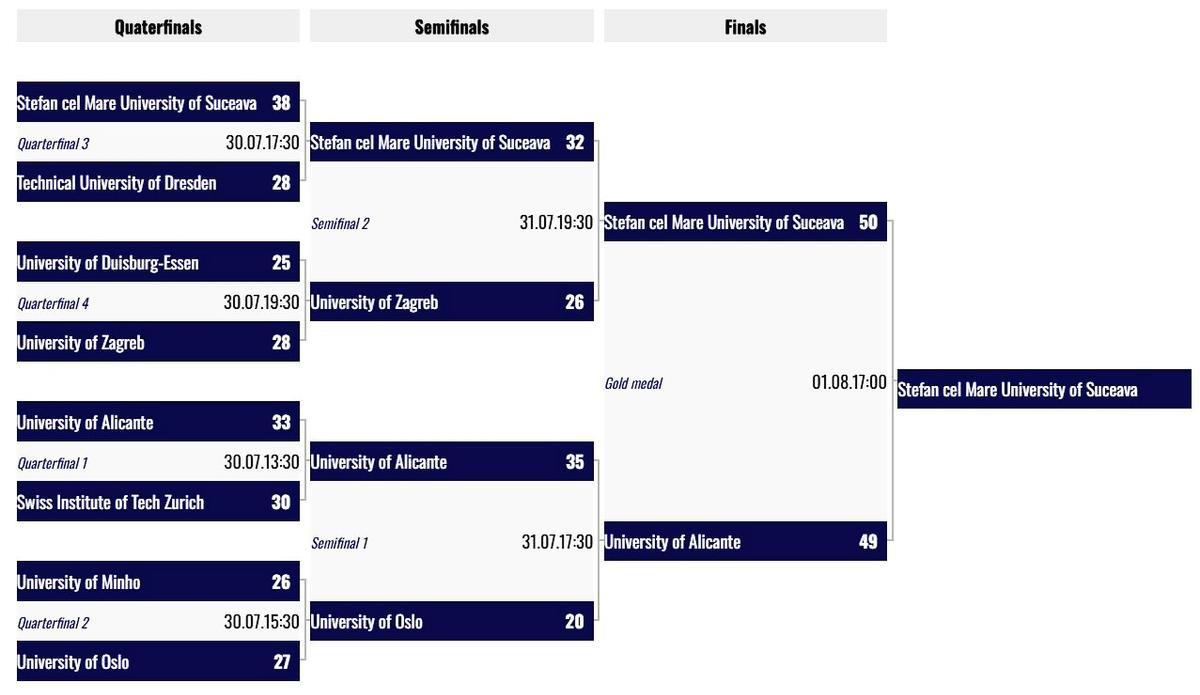Open the Quarterfinals column header

click(158, 26)
